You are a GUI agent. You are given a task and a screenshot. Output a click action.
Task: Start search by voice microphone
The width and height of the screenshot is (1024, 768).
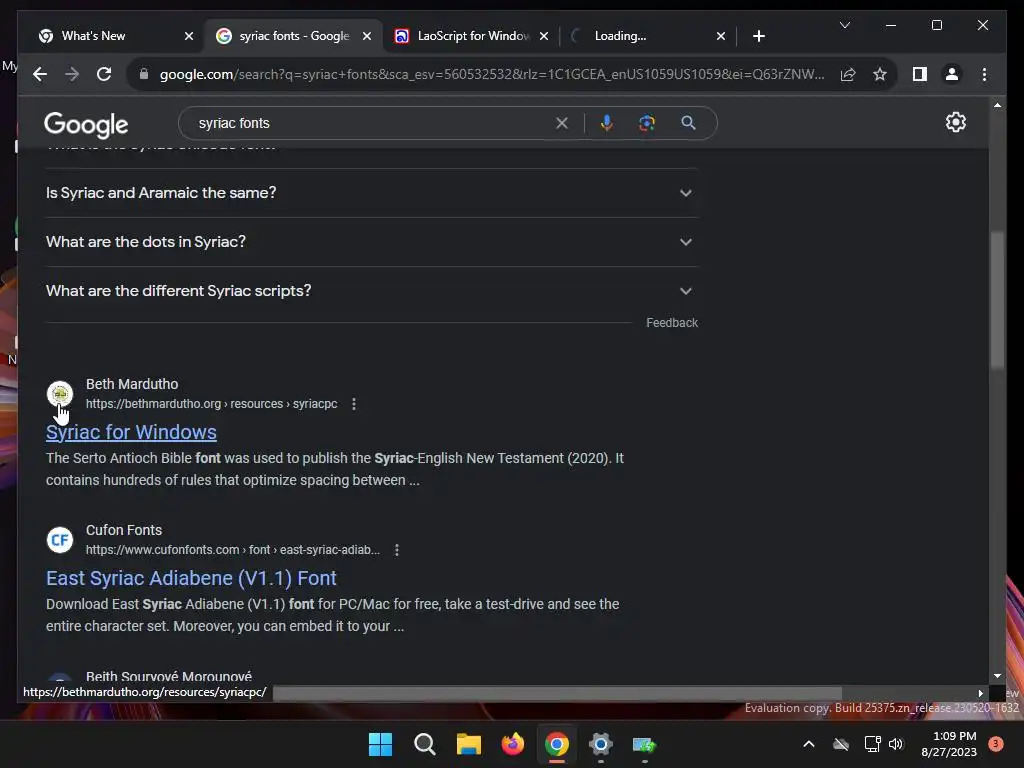tap(607, 123)
